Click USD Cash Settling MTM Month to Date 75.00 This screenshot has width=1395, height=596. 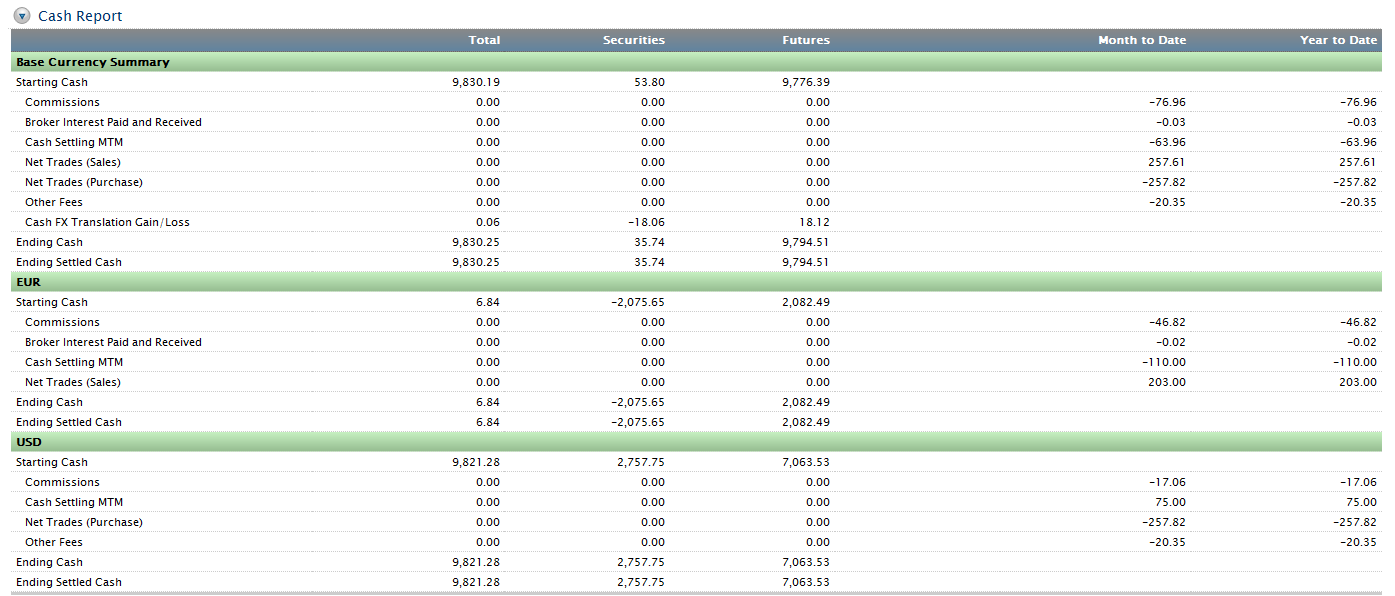pyautogui.click(x=1170, y=502)
